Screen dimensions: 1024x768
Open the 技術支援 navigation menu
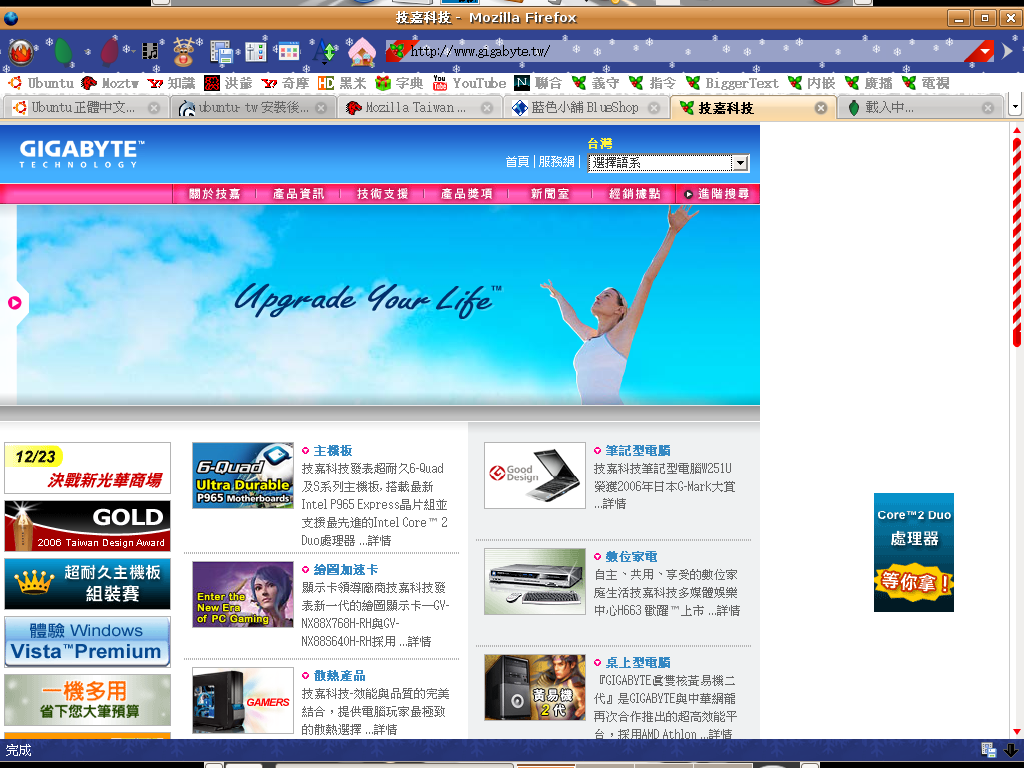(383, 194)
